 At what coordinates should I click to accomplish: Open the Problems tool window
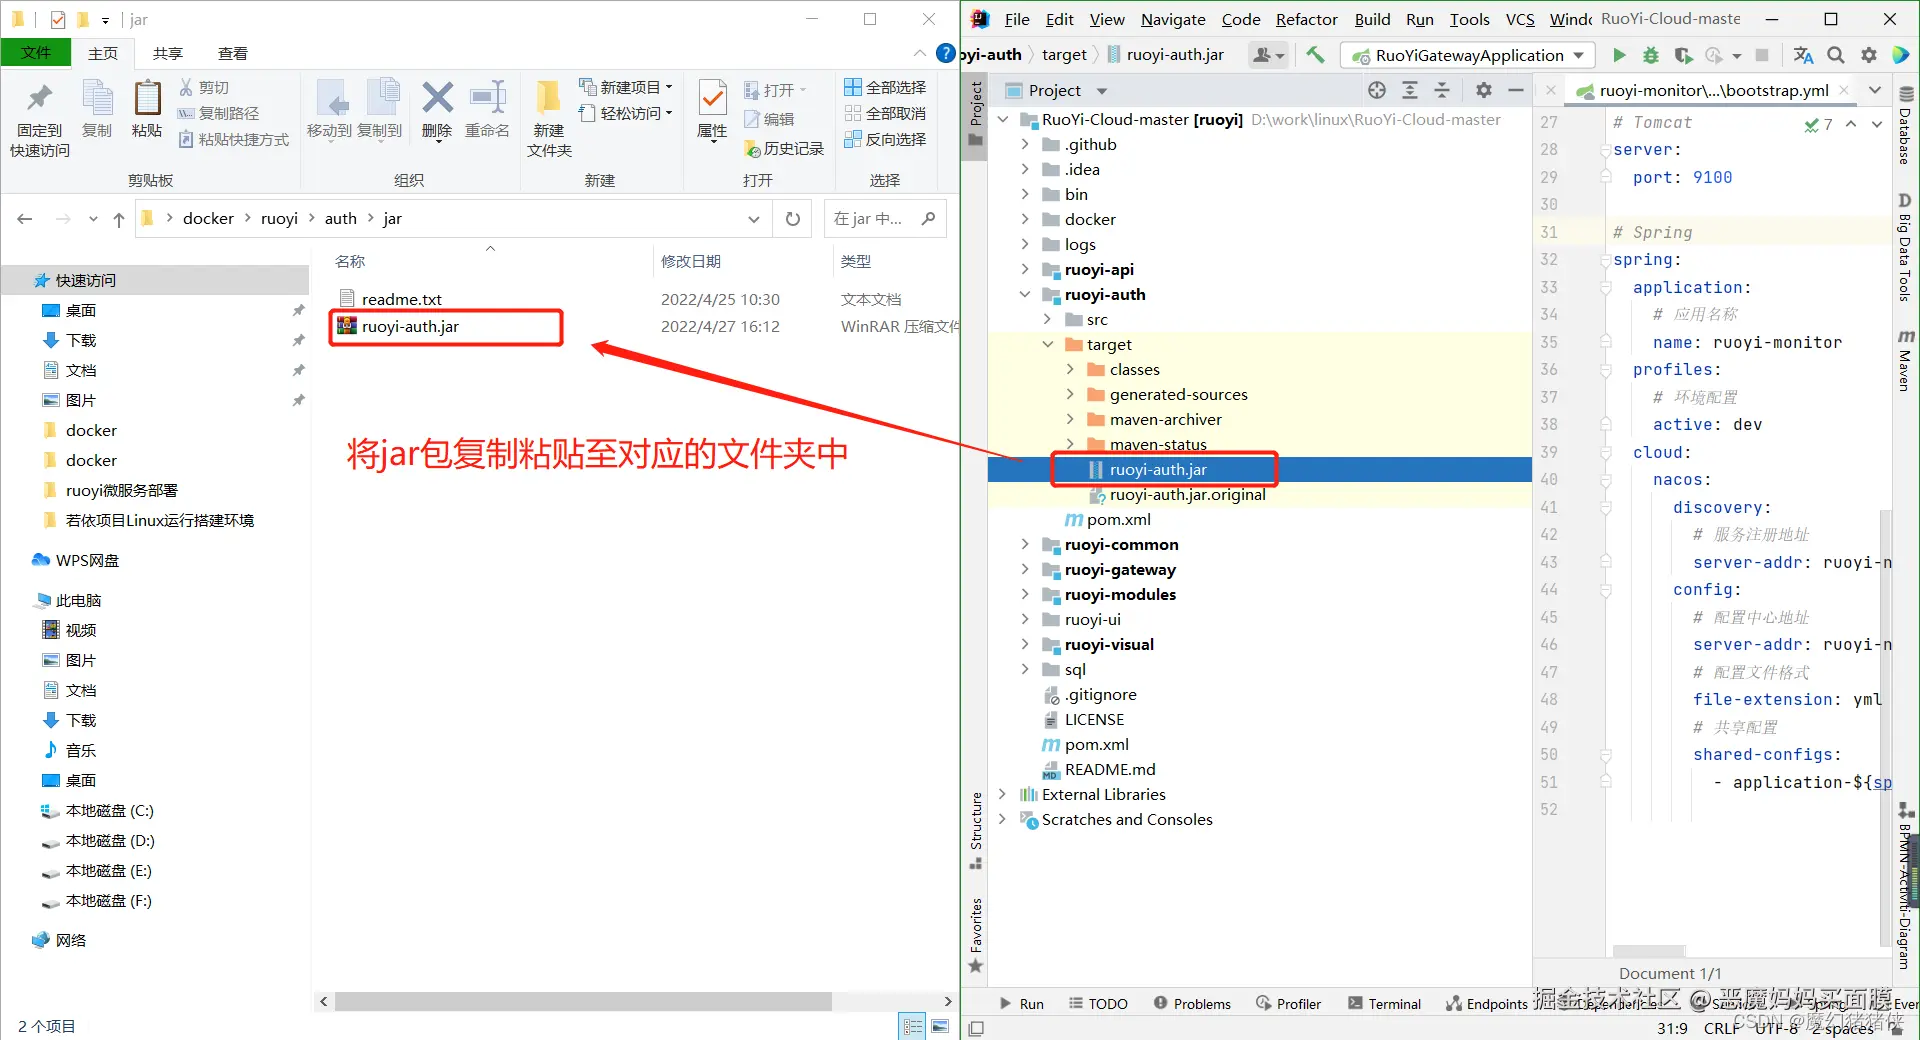pos(1192,1003)
